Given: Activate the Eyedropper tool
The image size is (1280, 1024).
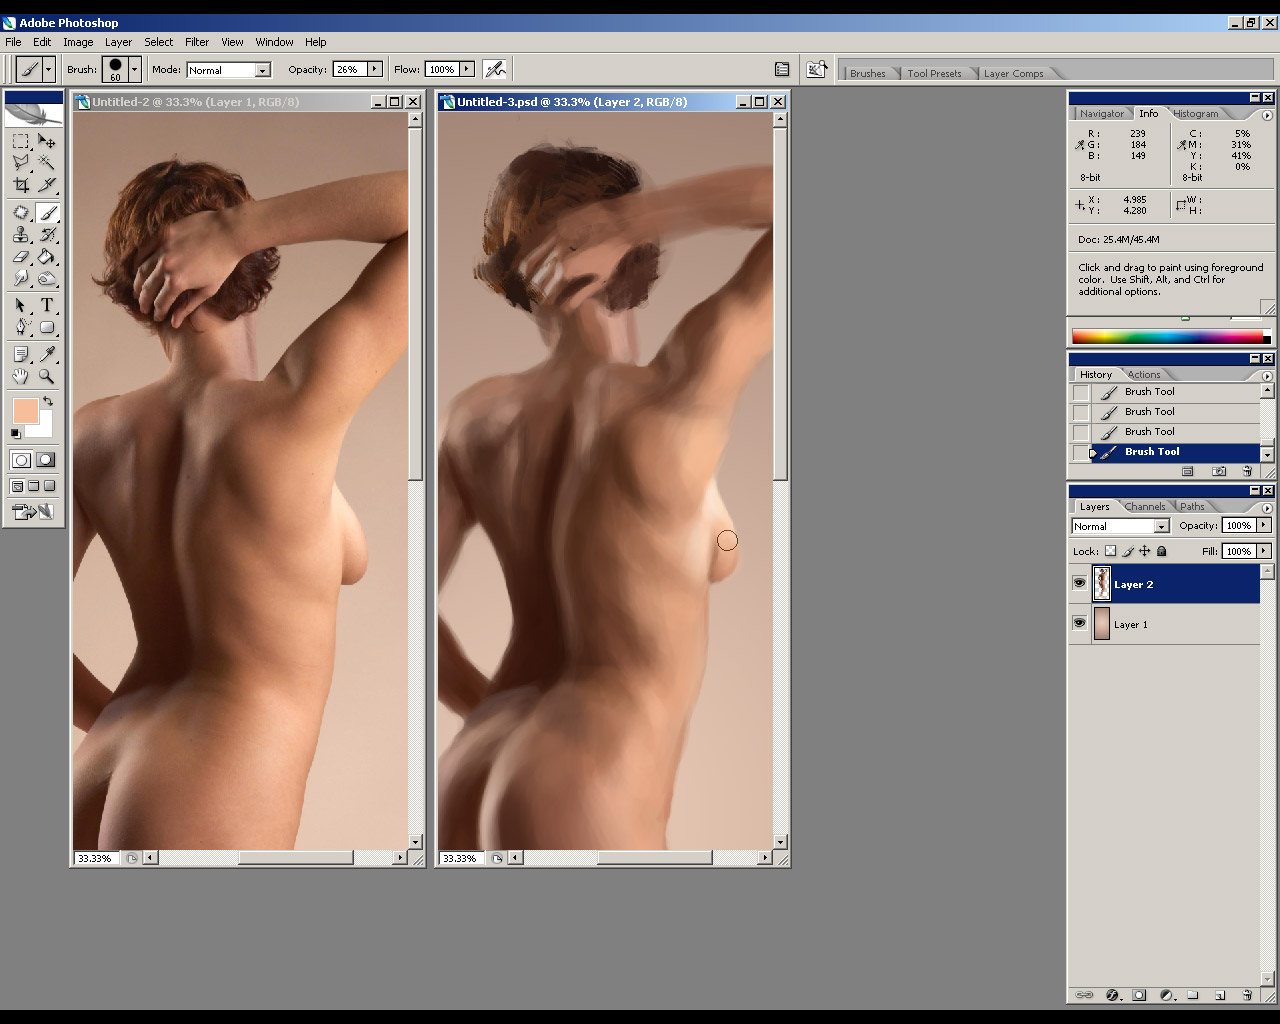Looking at the screenshot, I should click(x=46, y=355).
